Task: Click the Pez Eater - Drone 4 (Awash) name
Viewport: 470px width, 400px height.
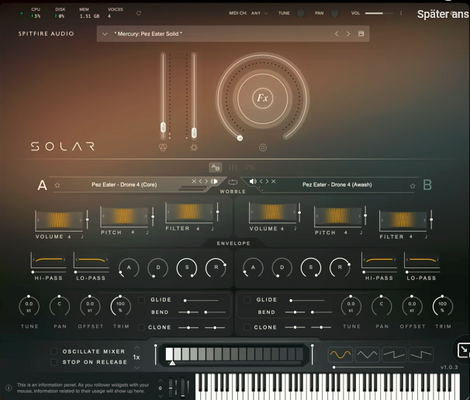Action: [337, 185]
